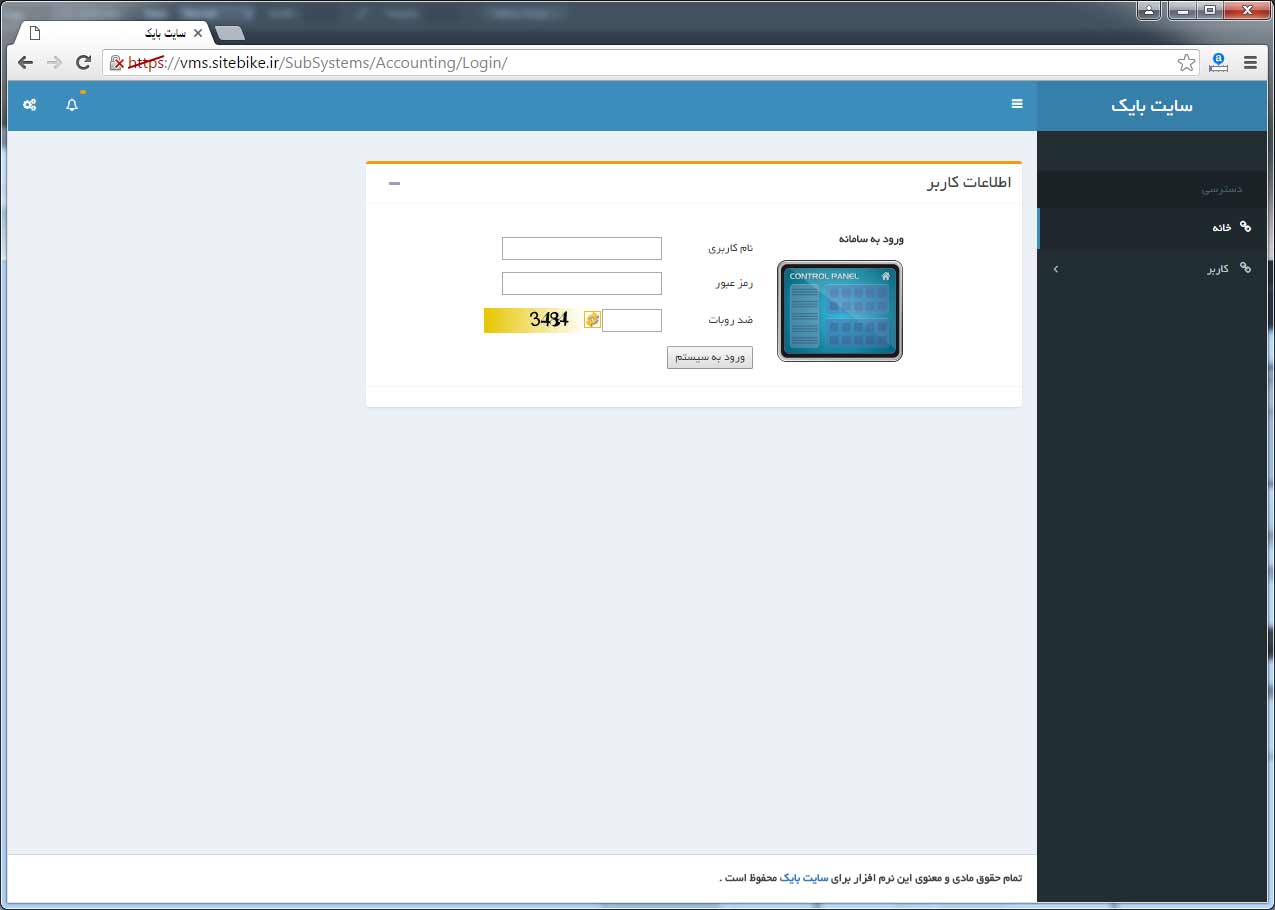Close the سایت بایک browser tab
The width and height of the screenshot is (1275, 910).
coord(198,33)
